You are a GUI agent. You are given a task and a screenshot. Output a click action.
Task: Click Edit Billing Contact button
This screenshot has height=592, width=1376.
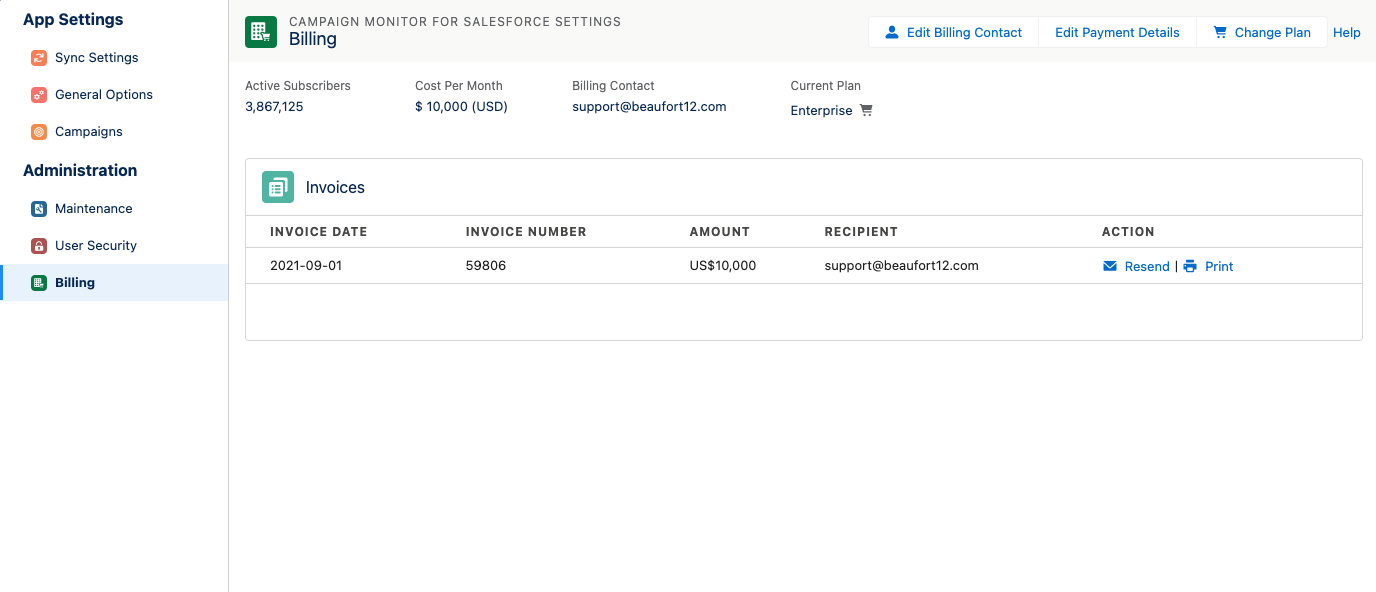point(954,33)
